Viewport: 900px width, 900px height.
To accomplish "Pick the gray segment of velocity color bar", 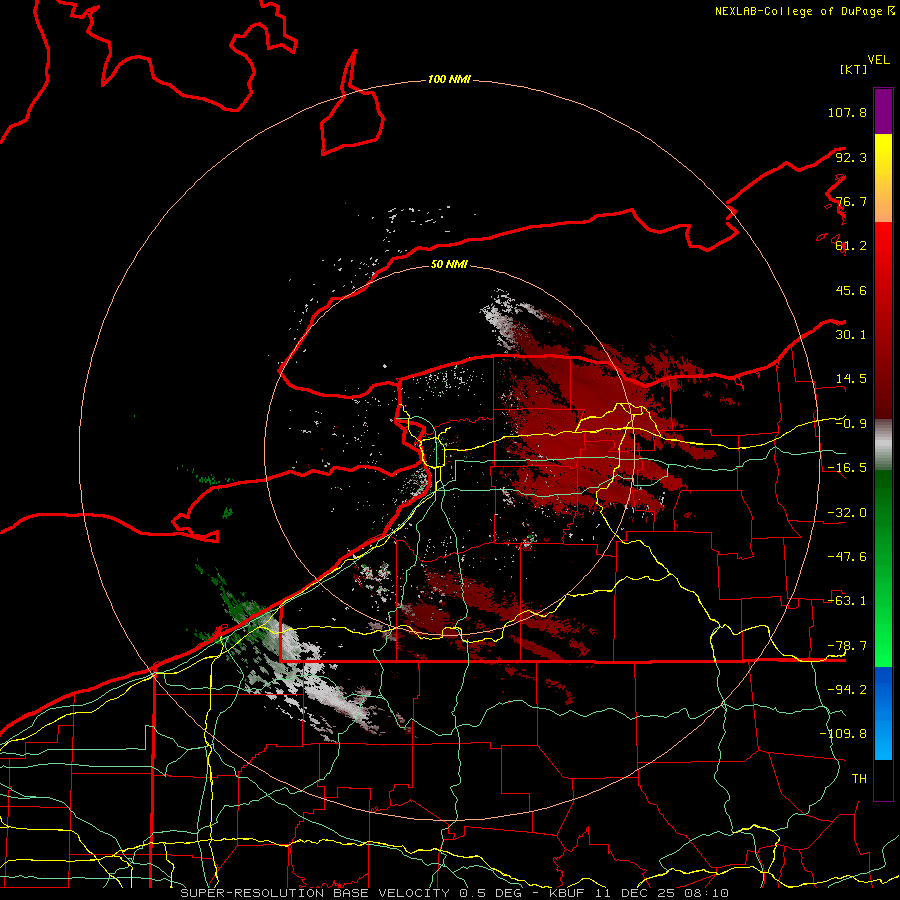I will click(883, 444).
